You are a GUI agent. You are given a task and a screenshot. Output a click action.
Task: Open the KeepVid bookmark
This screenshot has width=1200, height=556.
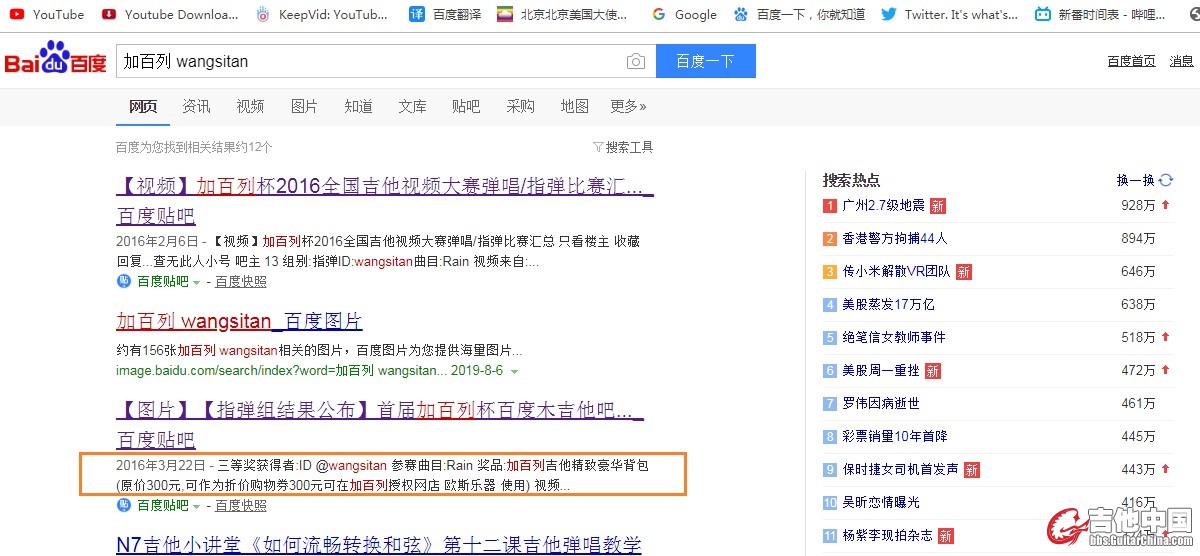tap(322, 14)
